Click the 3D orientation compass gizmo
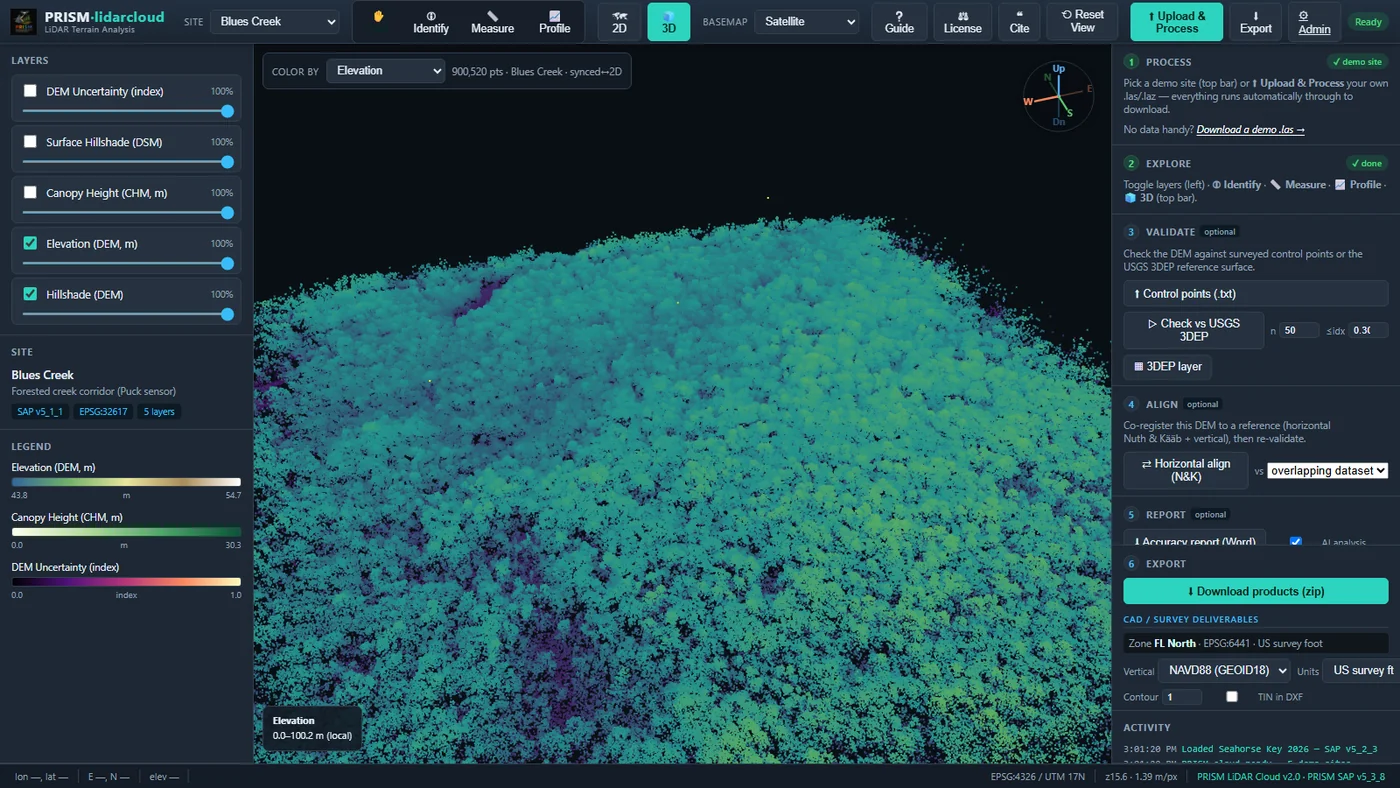Viewport: 1400px width, 788px height. 1058,97
